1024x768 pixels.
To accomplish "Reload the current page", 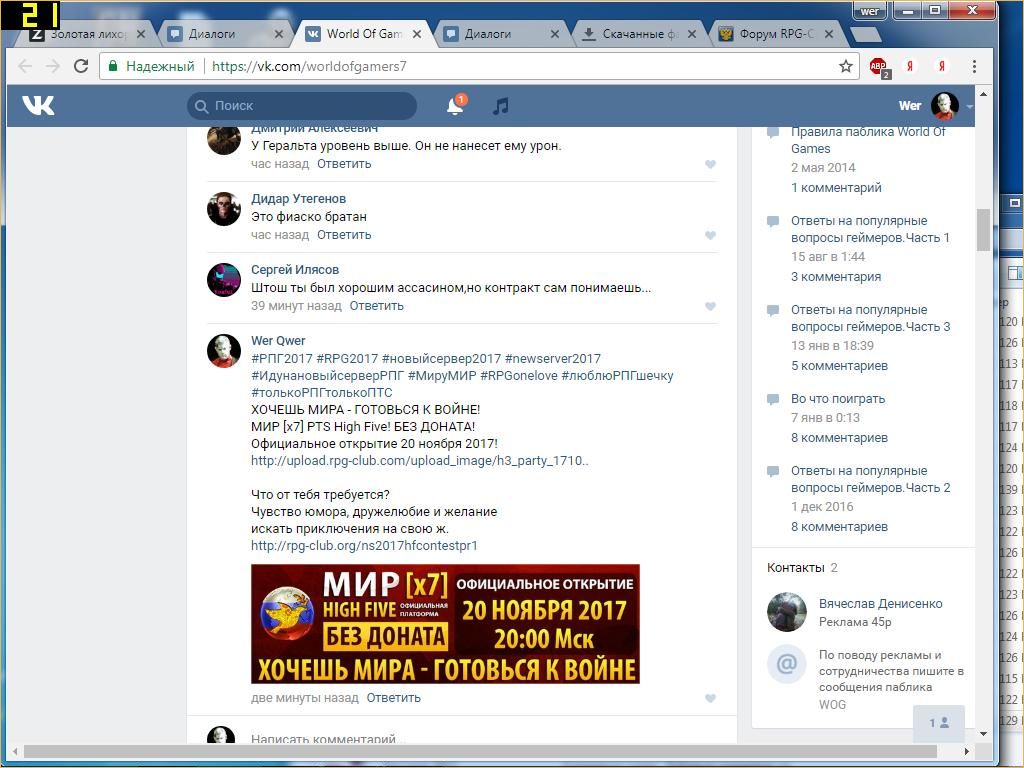I will coord(81,66).
